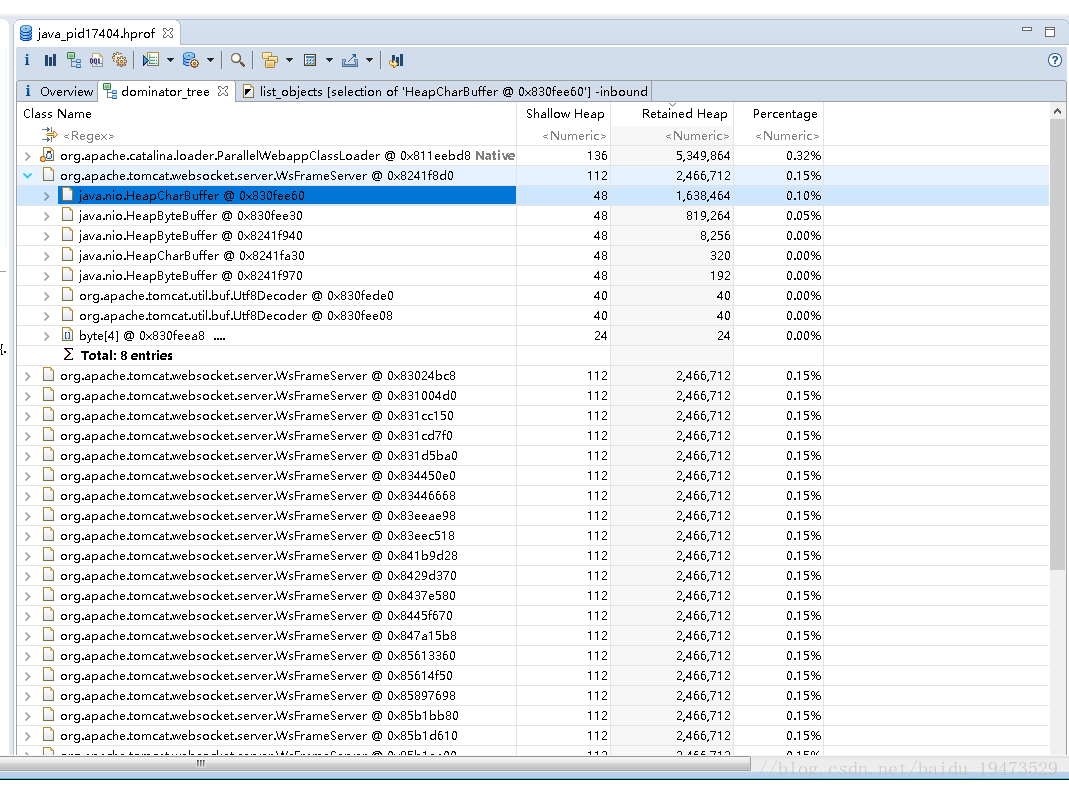Create a class histogram
Image resolution: width=1069 pixels, height=789 pixels.
pyautogui.click(x=50, y=60)
